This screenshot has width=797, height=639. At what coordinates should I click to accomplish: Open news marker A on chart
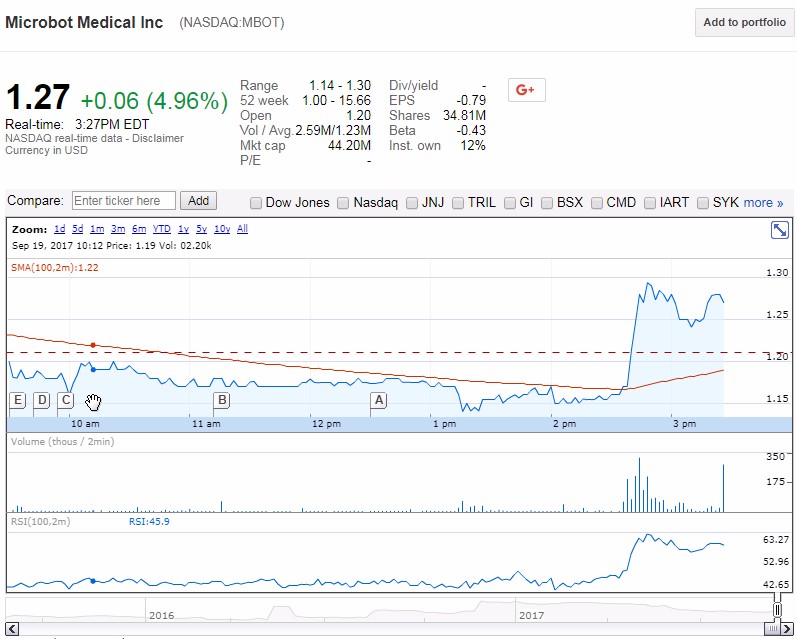378,401
